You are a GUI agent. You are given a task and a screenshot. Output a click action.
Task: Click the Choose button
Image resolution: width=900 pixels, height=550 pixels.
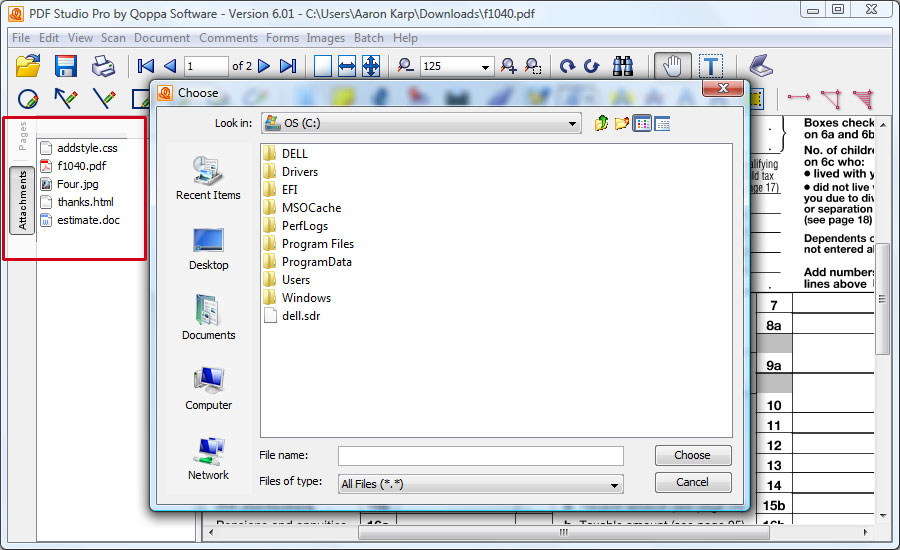click(x=693, y=455)
